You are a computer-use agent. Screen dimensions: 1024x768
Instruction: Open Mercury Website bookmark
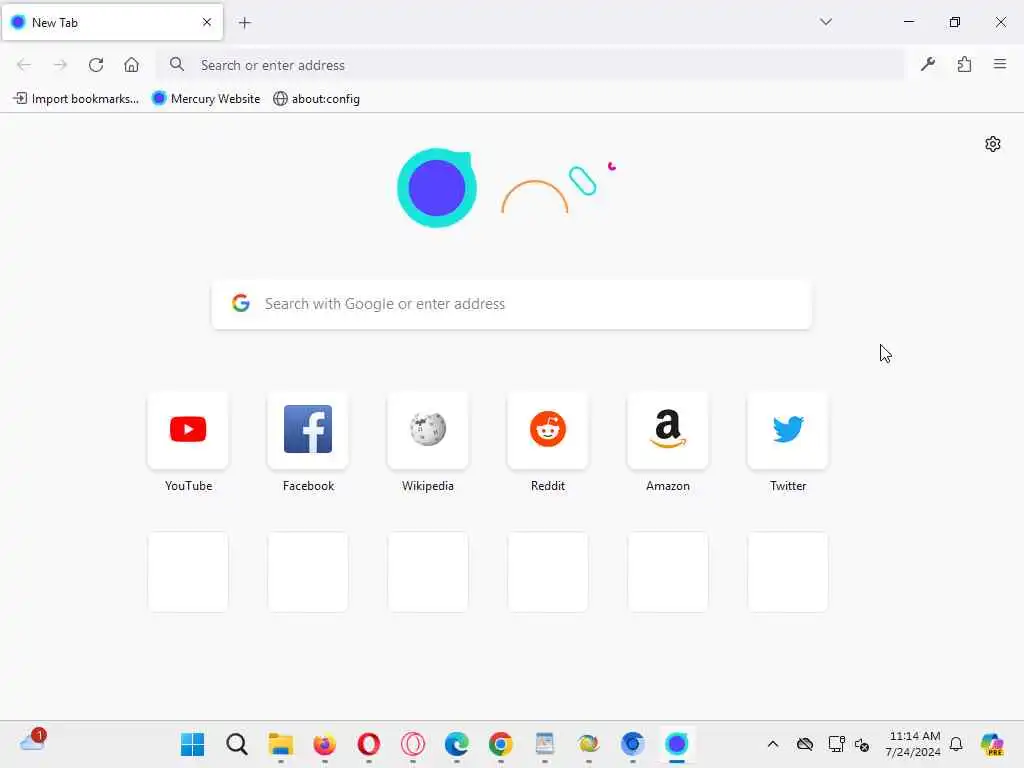(x=206, y=99)
